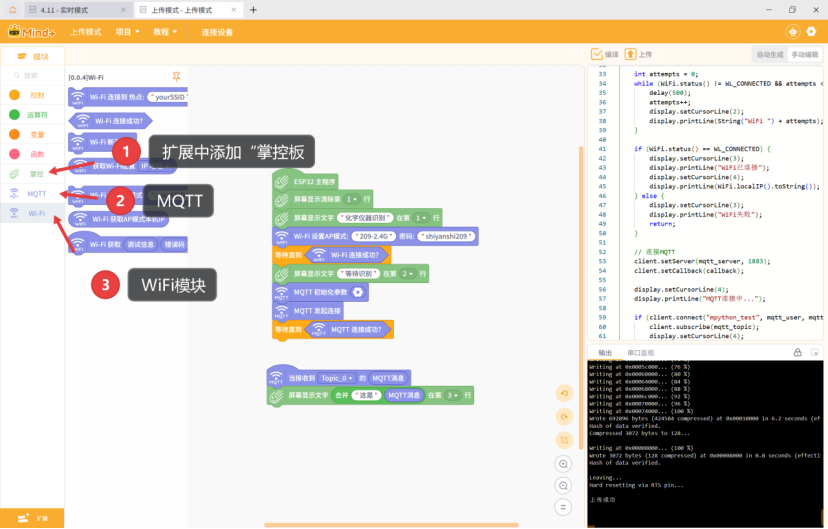Select the orange 控制 category swatch
828x529 pixels.
(14, 95)
